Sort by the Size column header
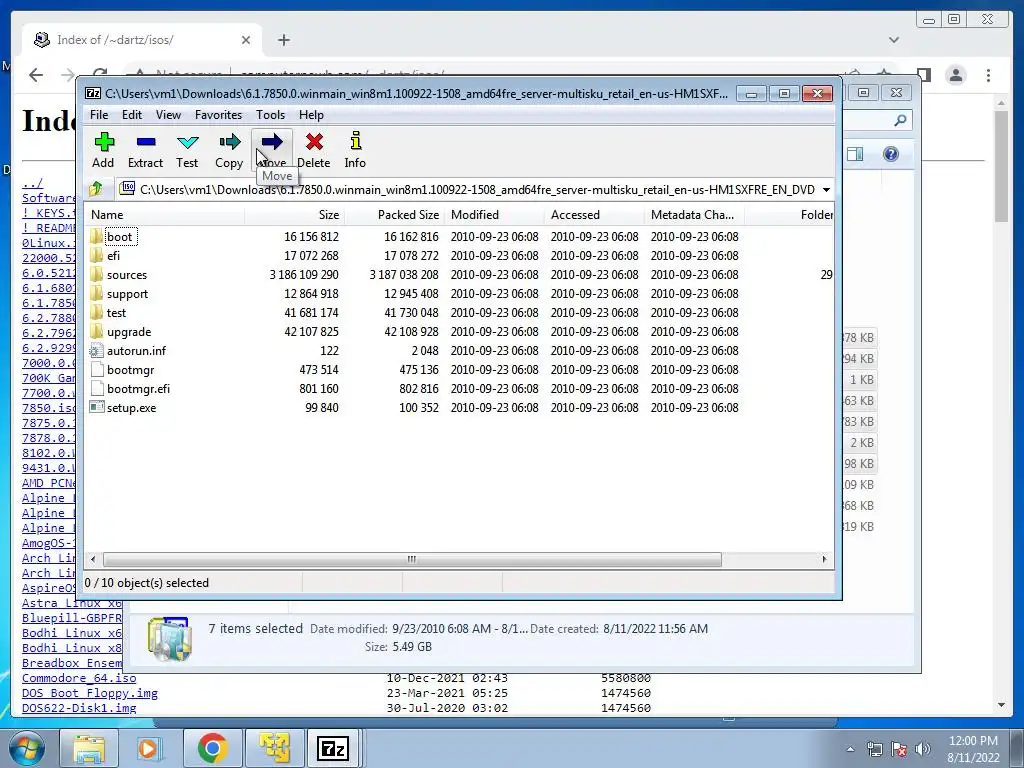Screen dimensions: 1024x768 pyautogui.click(x=295, y=215)
